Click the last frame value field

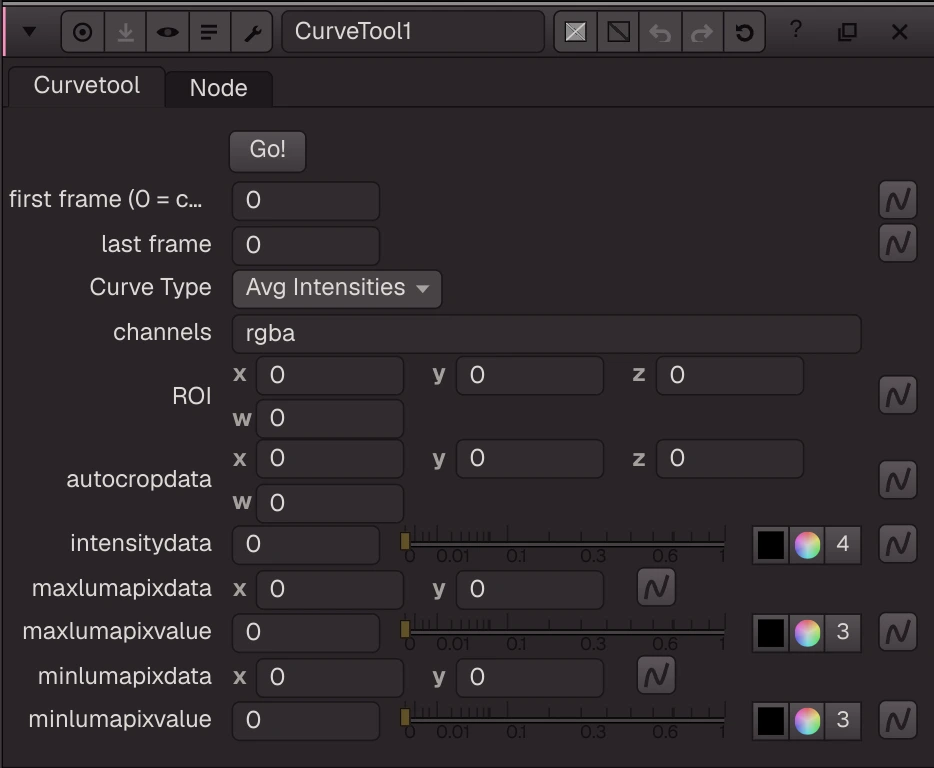click(x=306, y=245)
